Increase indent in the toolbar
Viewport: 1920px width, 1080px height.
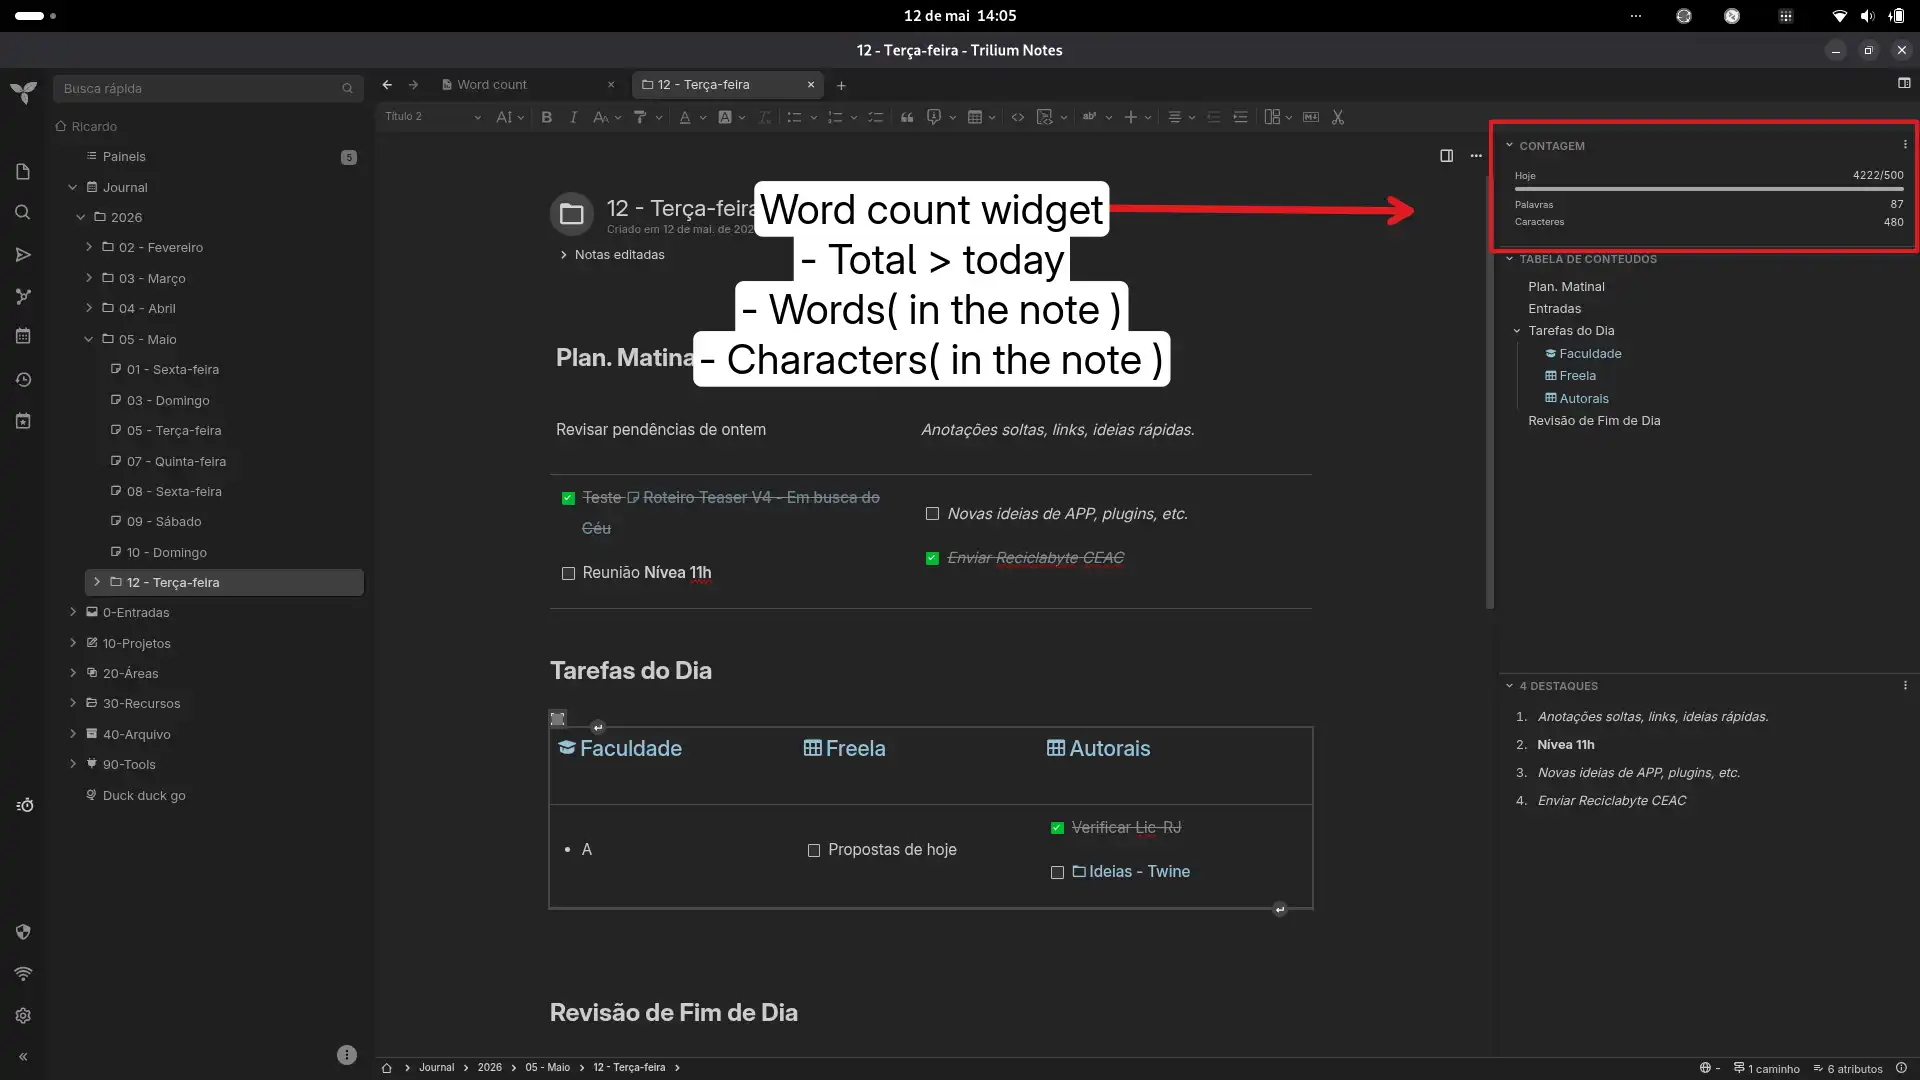tap(1240, 118)
